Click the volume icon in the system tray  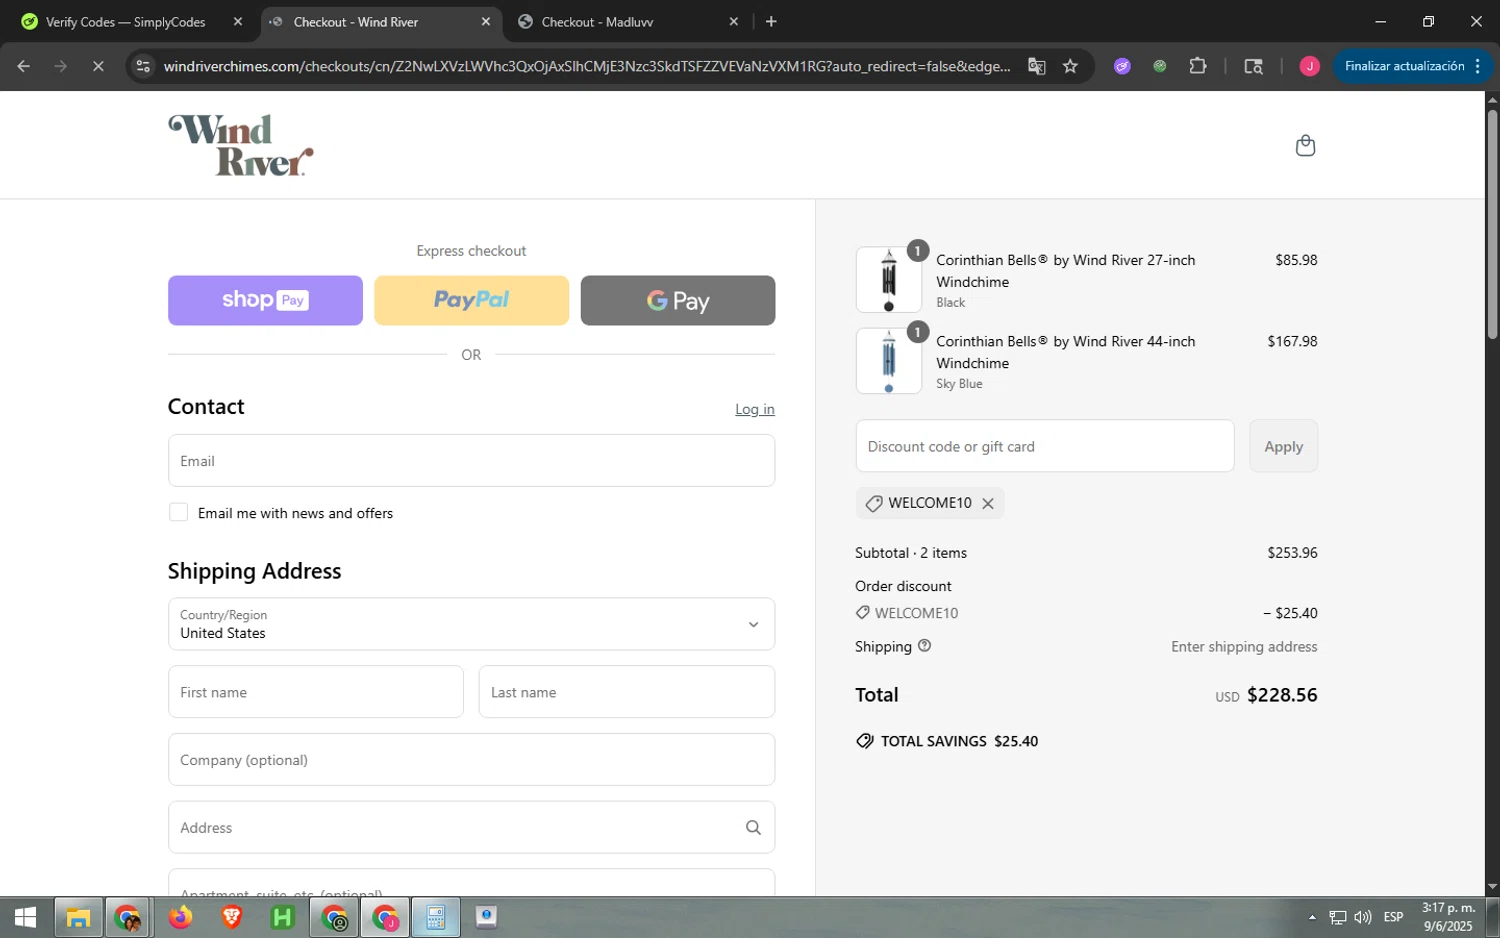(1363, 917)
